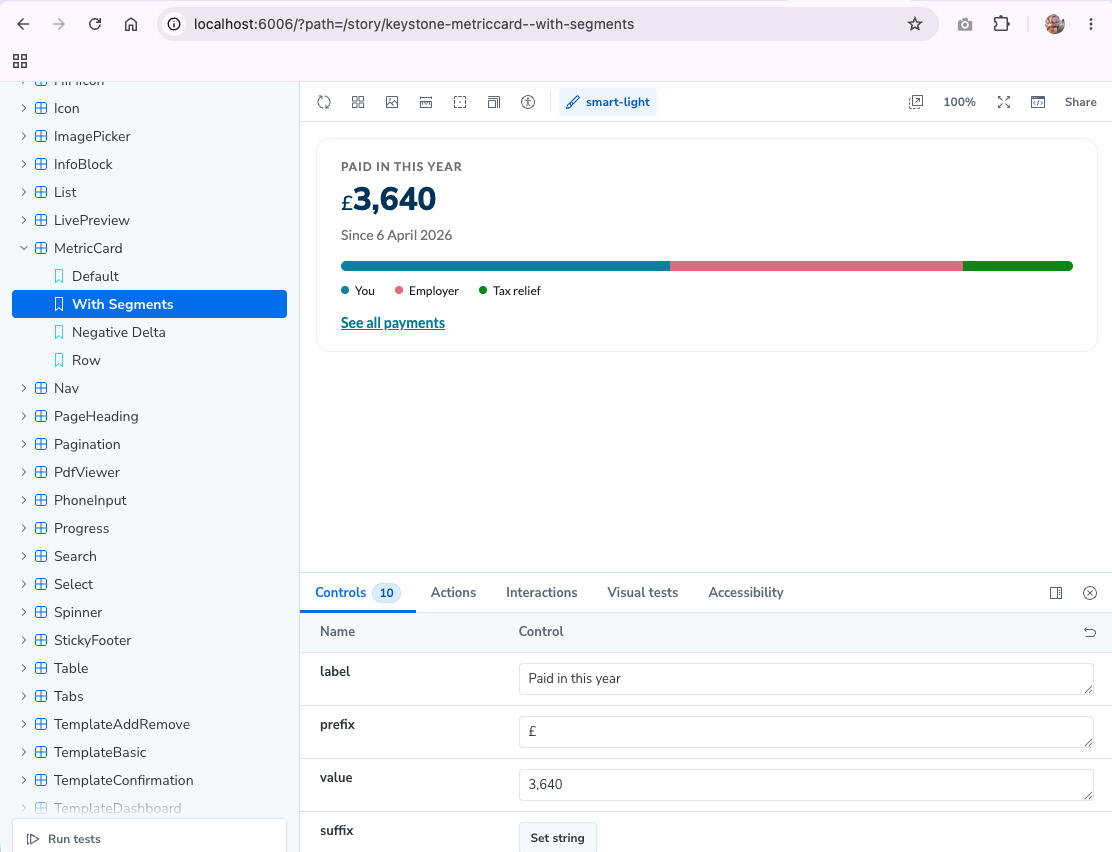Screen dimensions: 1112x852
Task: Switch to the Interactions tab
Action: pos(541,592)
